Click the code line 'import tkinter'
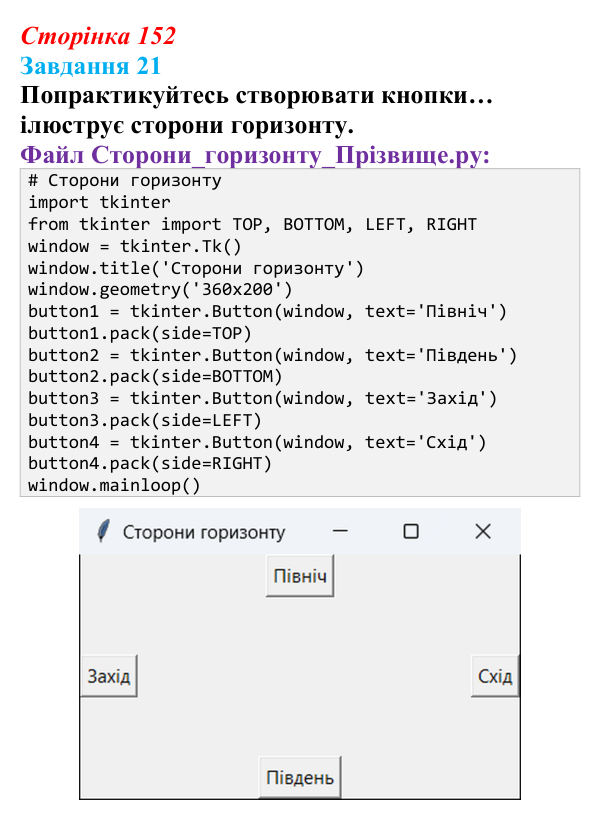The height and width of the screenshot is (820, 600). 99,202
